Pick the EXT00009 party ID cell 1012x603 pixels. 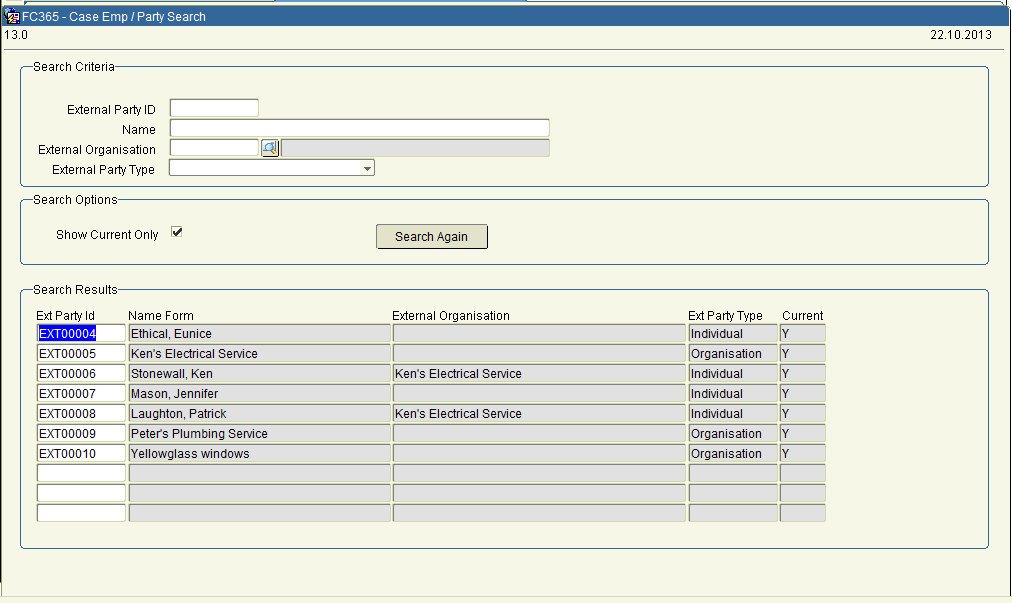coord(80,434)
